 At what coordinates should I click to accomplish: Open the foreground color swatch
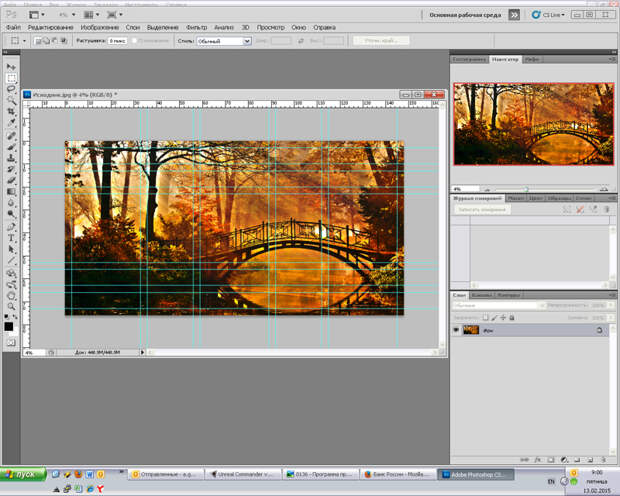pos(8,326)
